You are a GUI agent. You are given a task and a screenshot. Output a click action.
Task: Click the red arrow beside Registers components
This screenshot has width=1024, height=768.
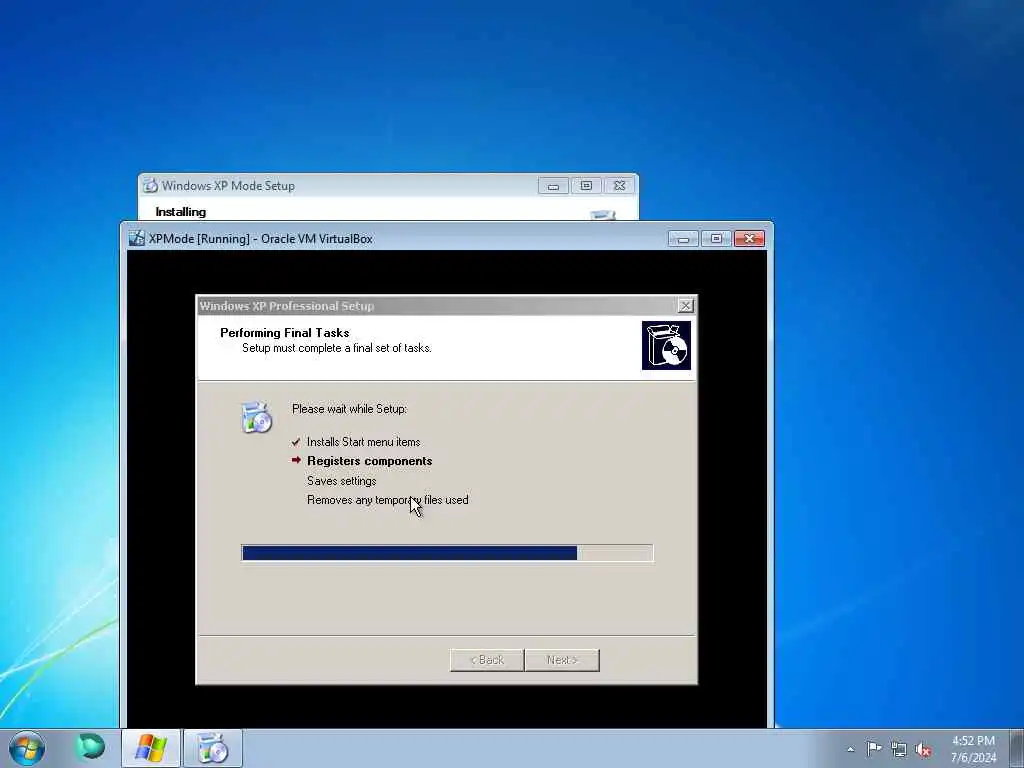point(296,460)
